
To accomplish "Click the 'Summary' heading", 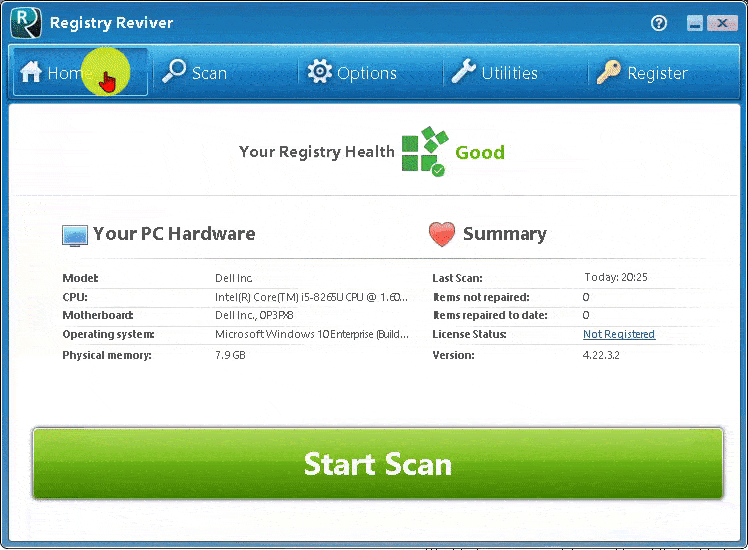I will (x=505, y=234).
